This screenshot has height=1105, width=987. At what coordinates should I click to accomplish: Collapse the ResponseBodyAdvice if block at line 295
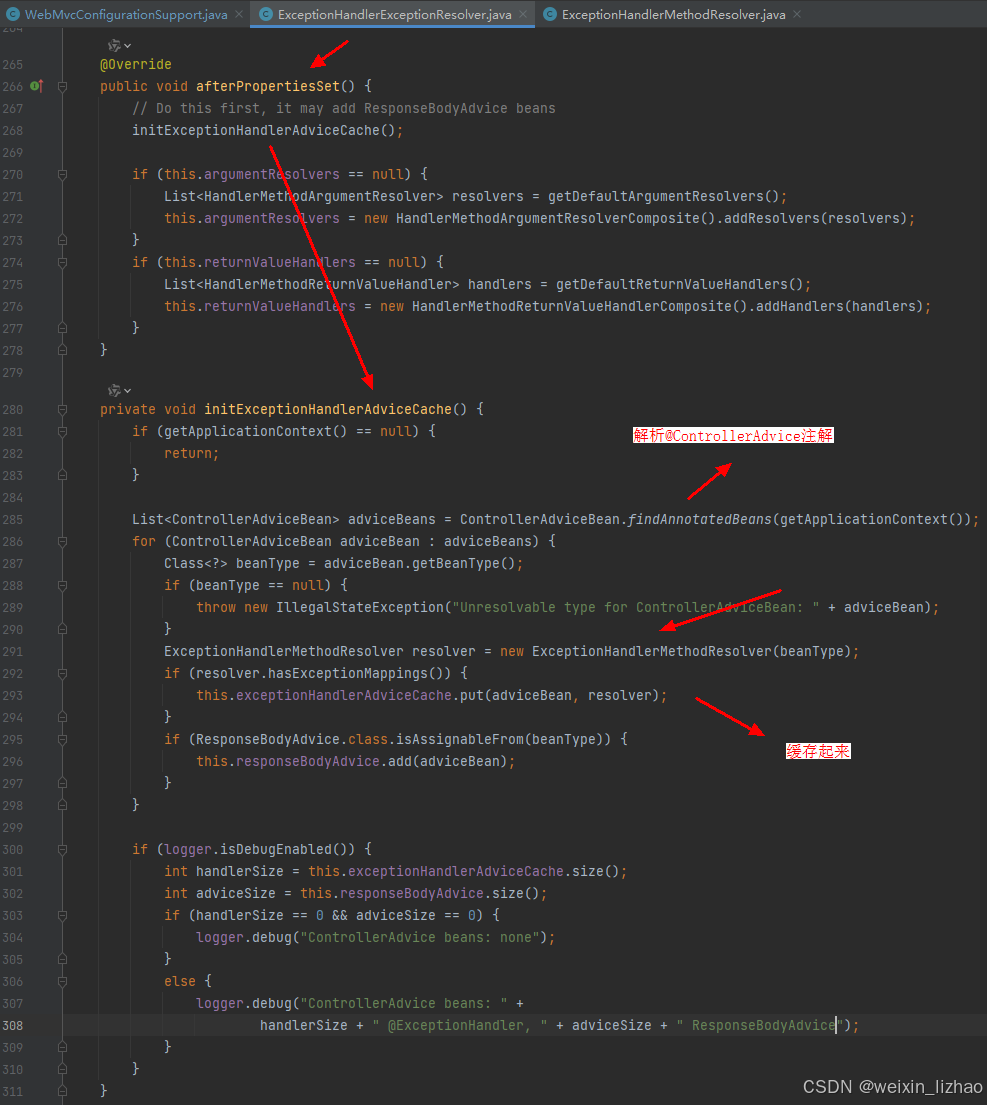point(62,739)
